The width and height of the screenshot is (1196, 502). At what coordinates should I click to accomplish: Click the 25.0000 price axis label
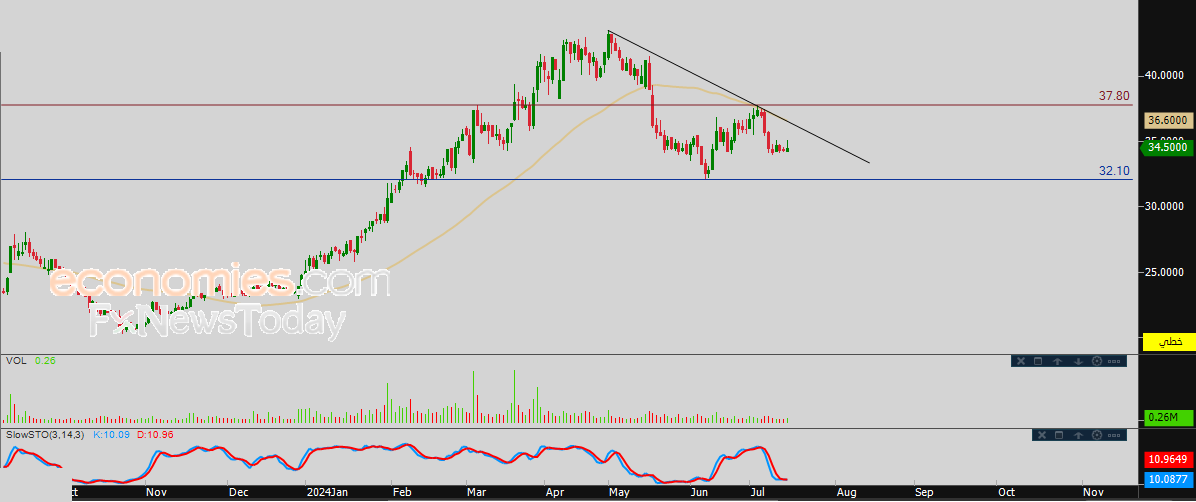click(x=1165, y=272)
